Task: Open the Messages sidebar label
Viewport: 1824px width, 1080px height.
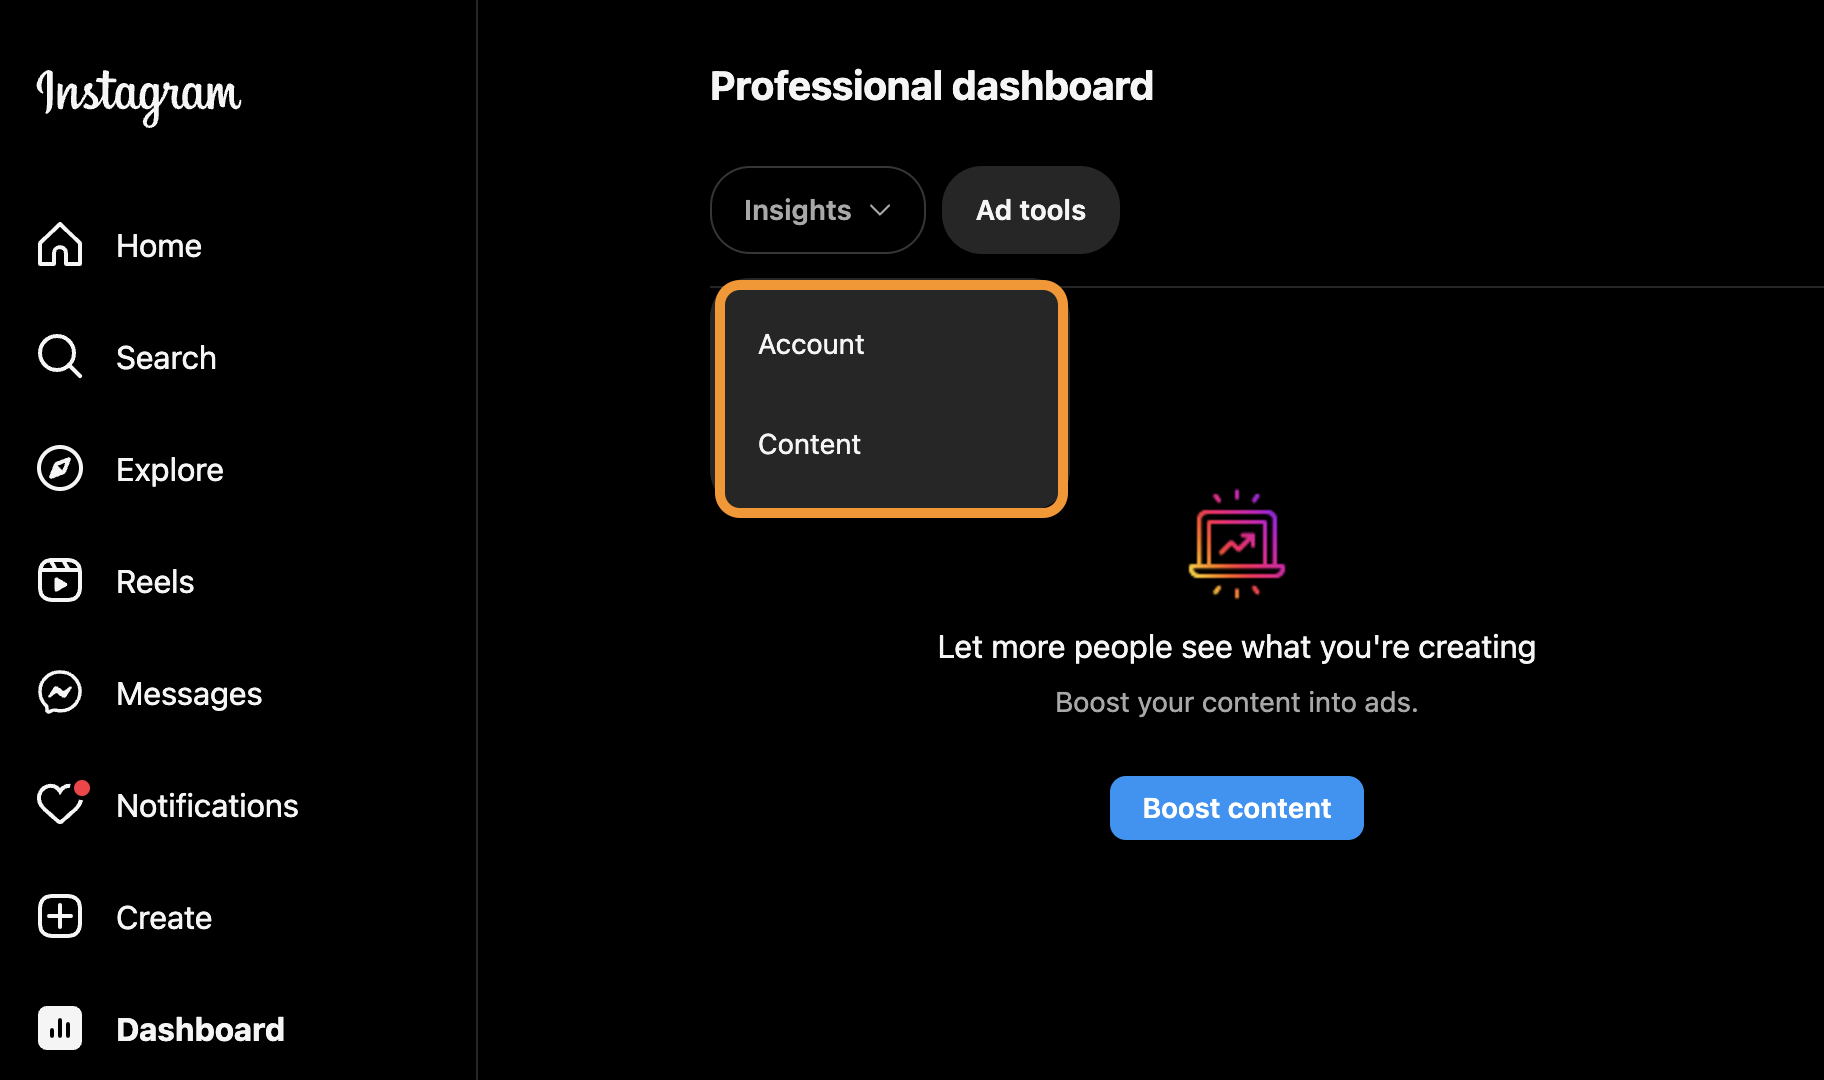Action: click(x=189, y=694)
